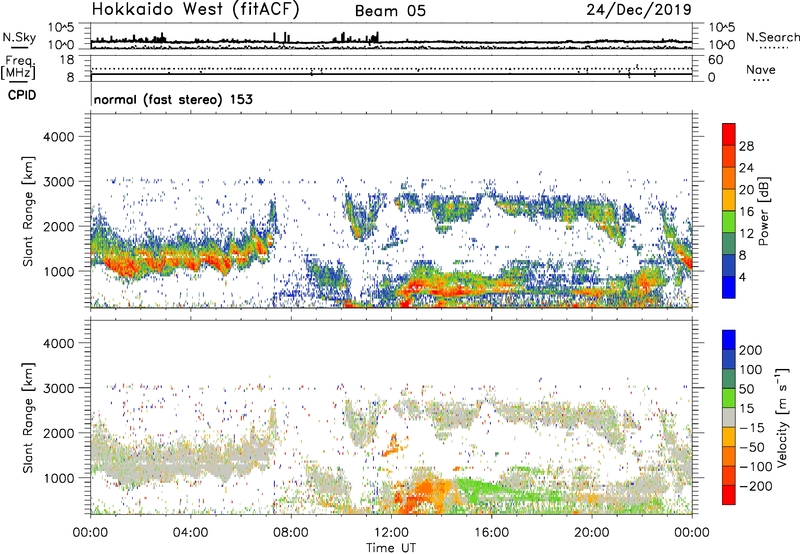Click the '-100' label on Velocity colorbar
800x554 pixels.
click(x=756, y=467)
